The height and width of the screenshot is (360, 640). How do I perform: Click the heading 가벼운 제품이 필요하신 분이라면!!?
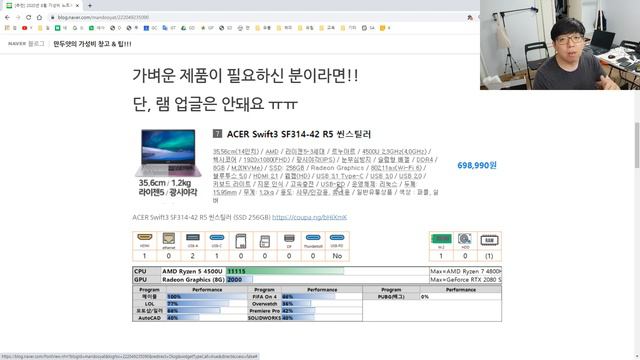click(x=245, y=76)
